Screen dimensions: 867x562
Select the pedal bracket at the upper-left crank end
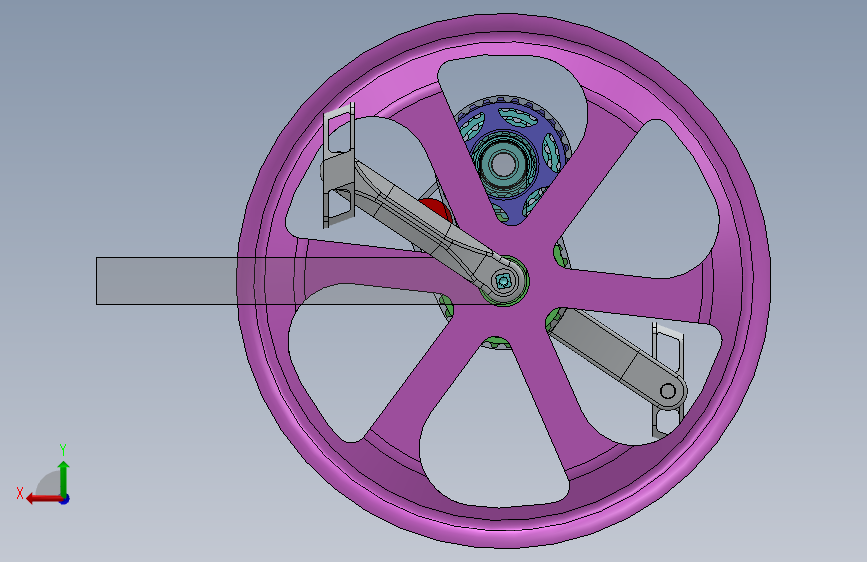point(338,166)
